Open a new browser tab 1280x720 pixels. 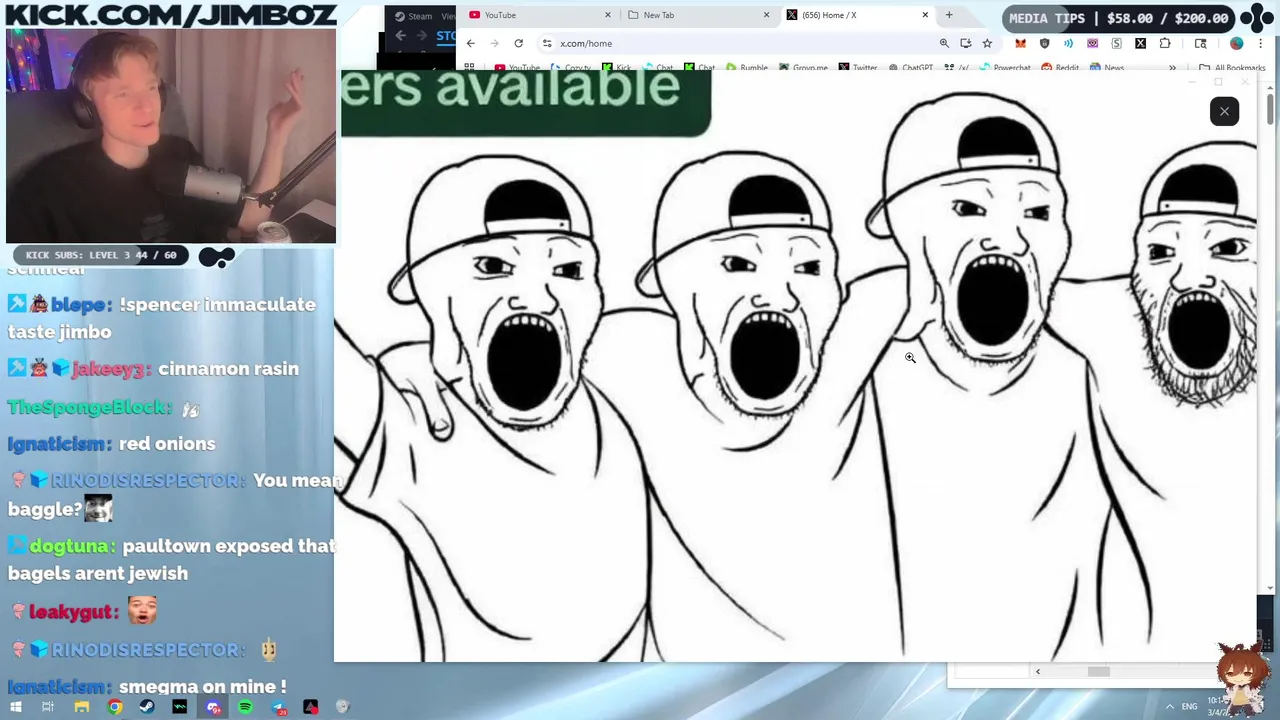[949, 15]
